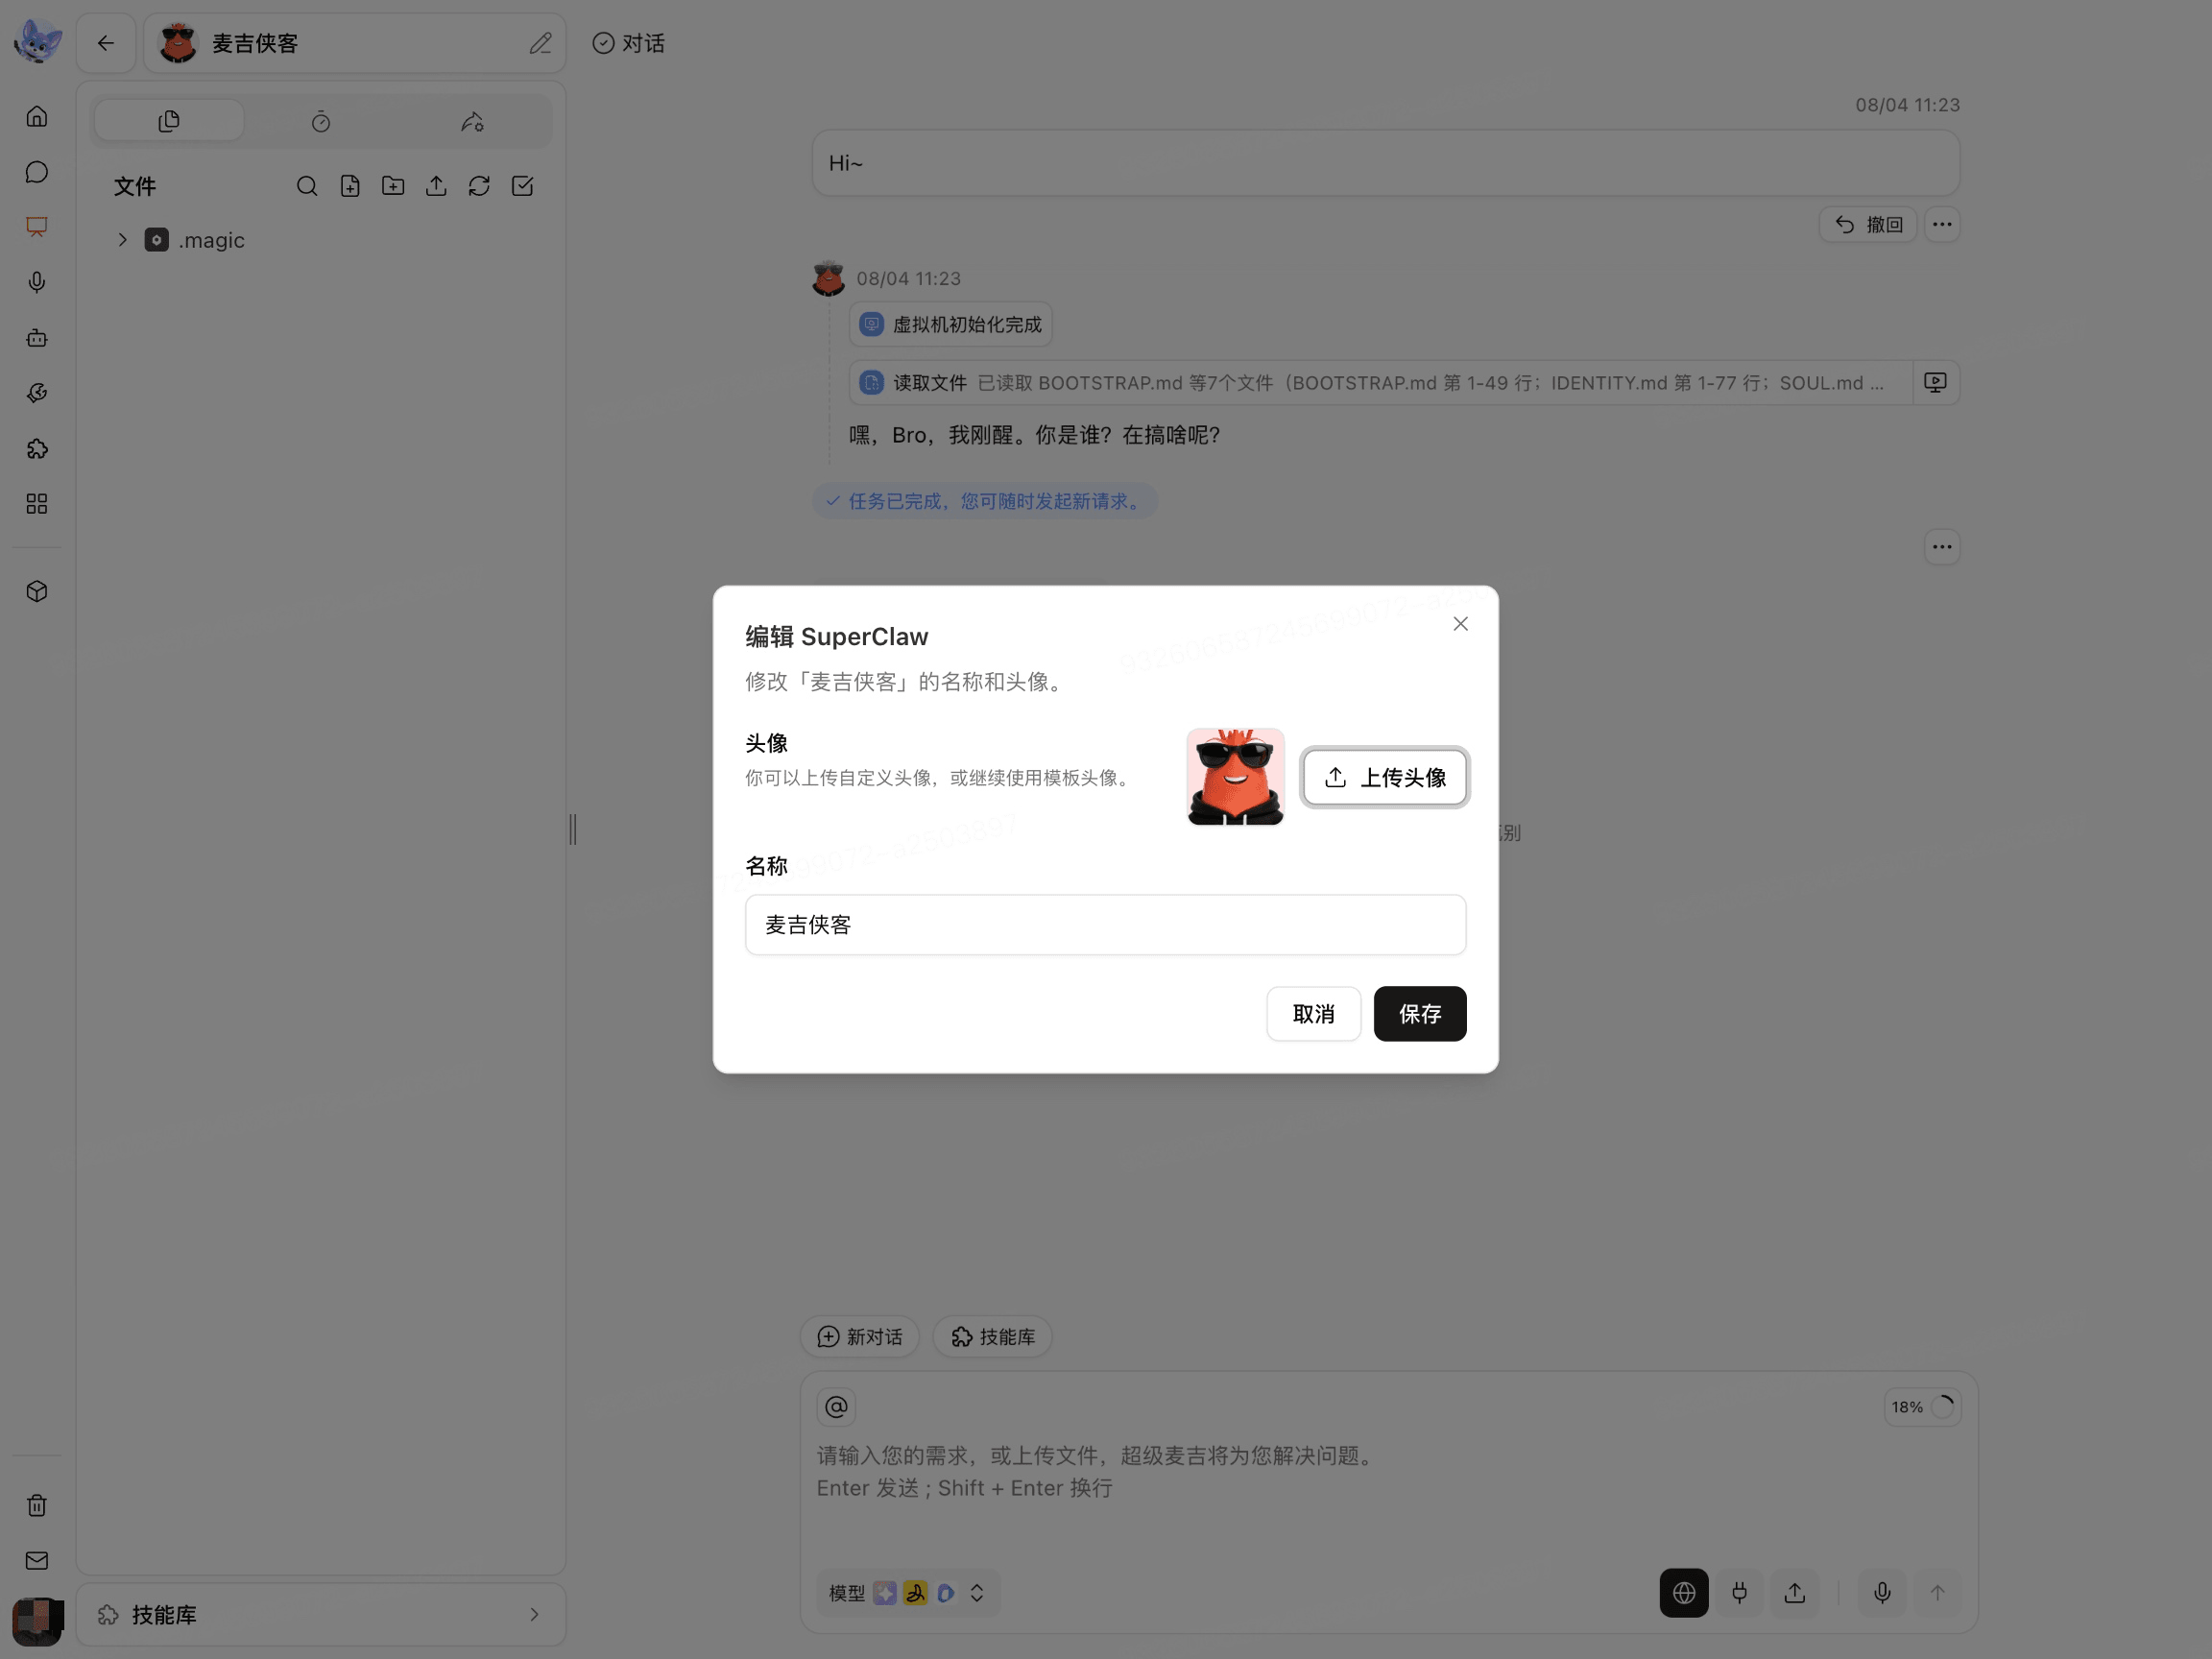The width and height of the screenshot is (2212, 1659).
Task: Open the chat bubble icon in sidebar
Action: tap(37, 172)
